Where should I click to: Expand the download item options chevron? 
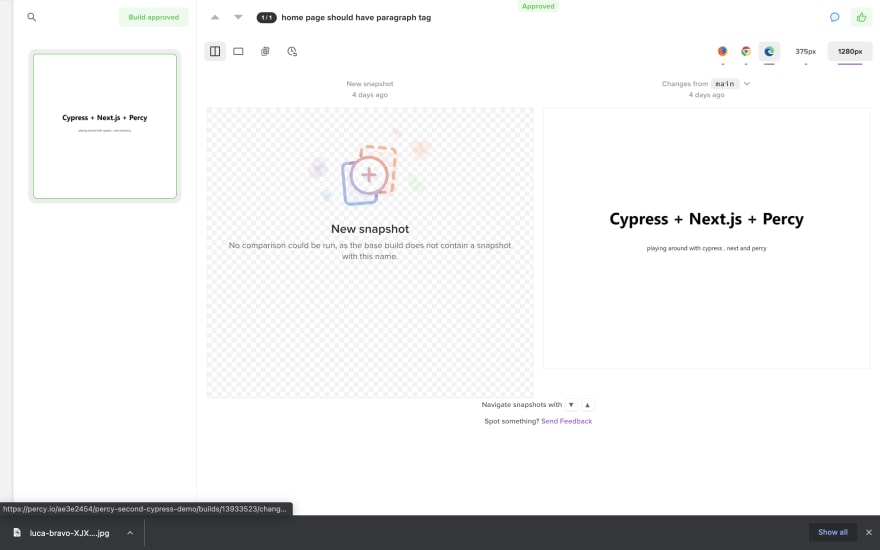tap(130, 533)
